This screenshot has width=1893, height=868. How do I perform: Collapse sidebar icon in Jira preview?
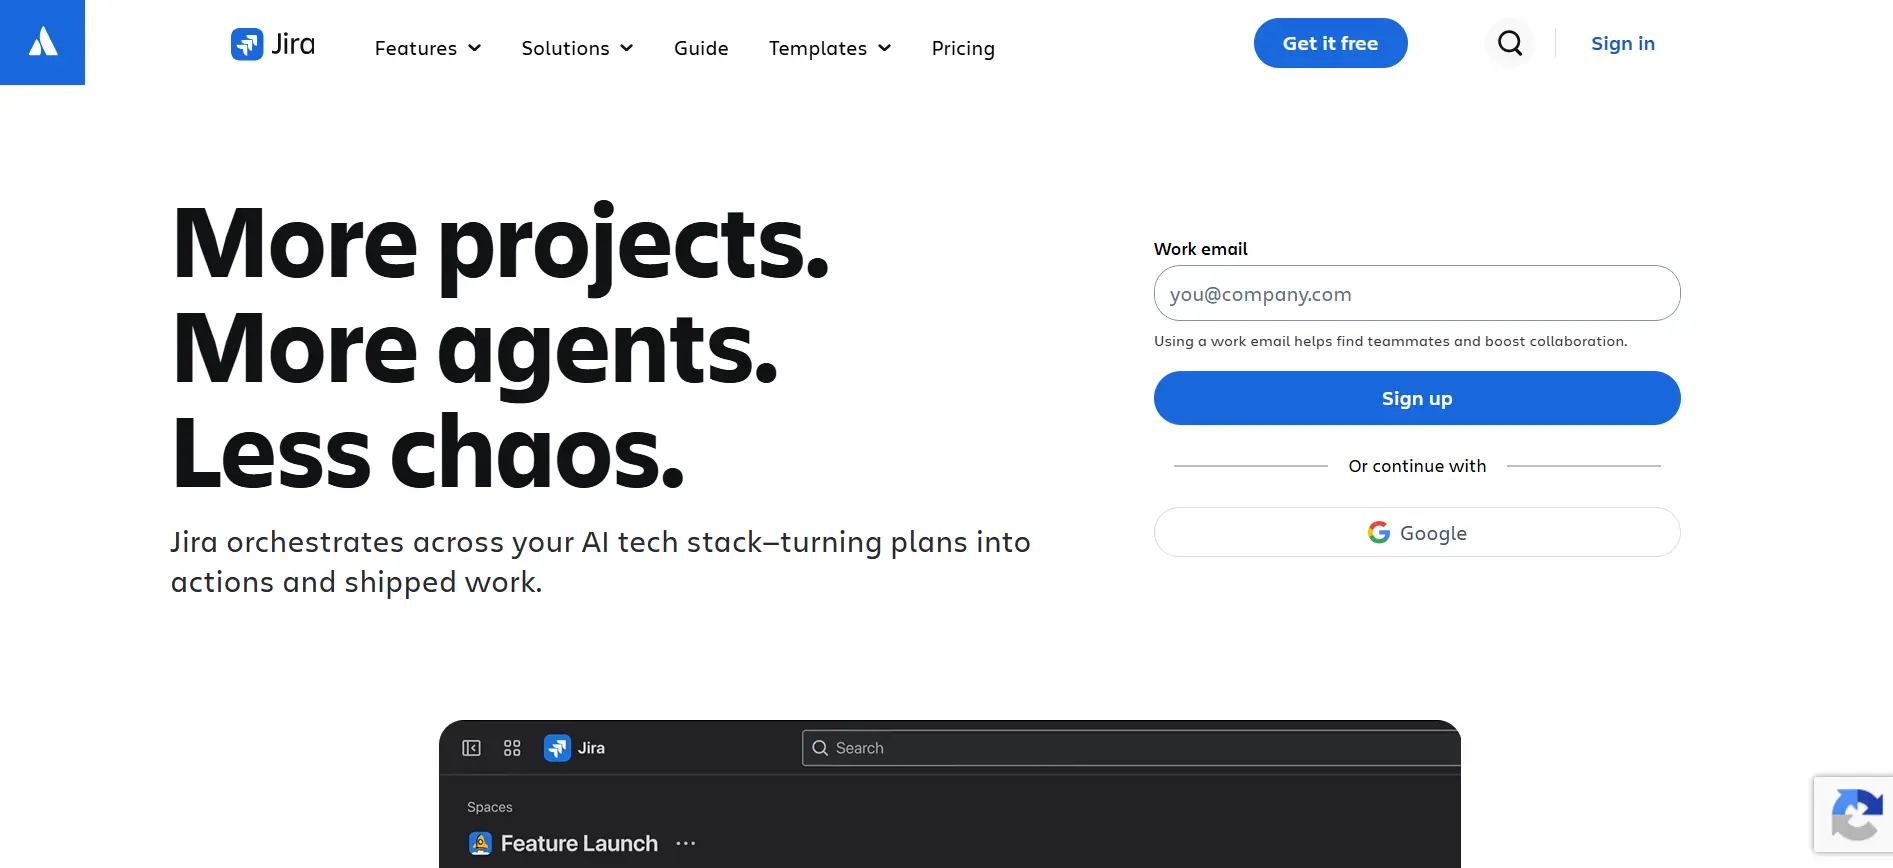[x=471, y=748]
